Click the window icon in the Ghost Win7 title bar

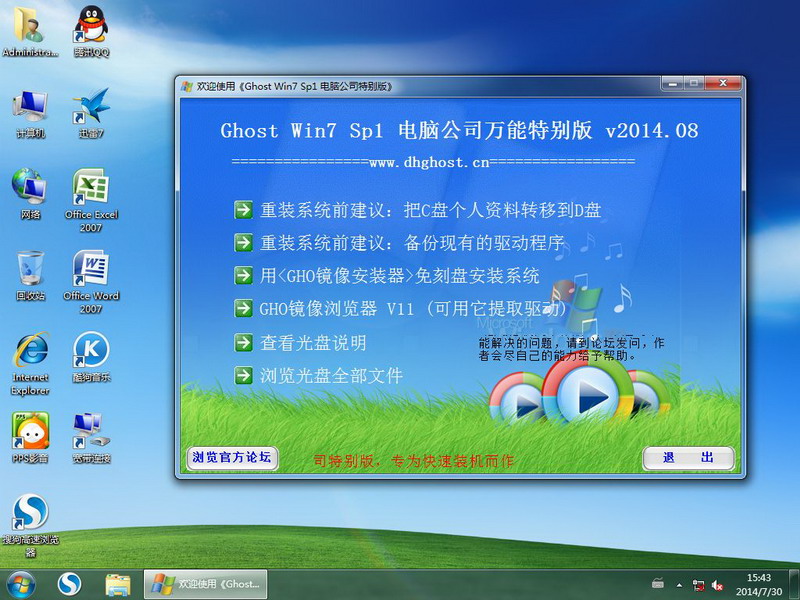[x=187, y=86]
